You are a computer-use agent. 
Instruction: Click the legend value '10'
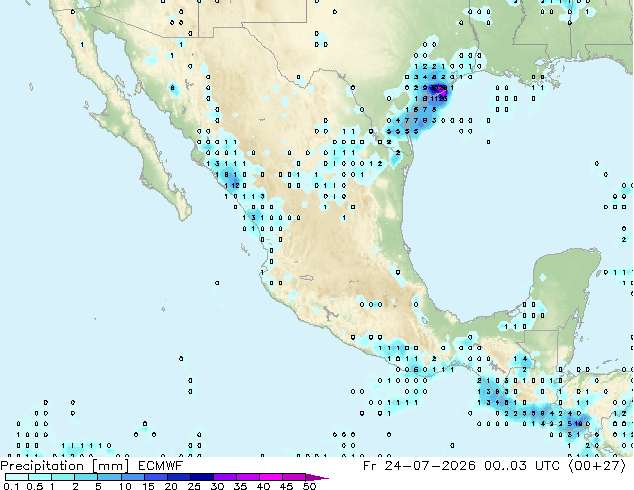pyautogui.click(x=125, y=486)
